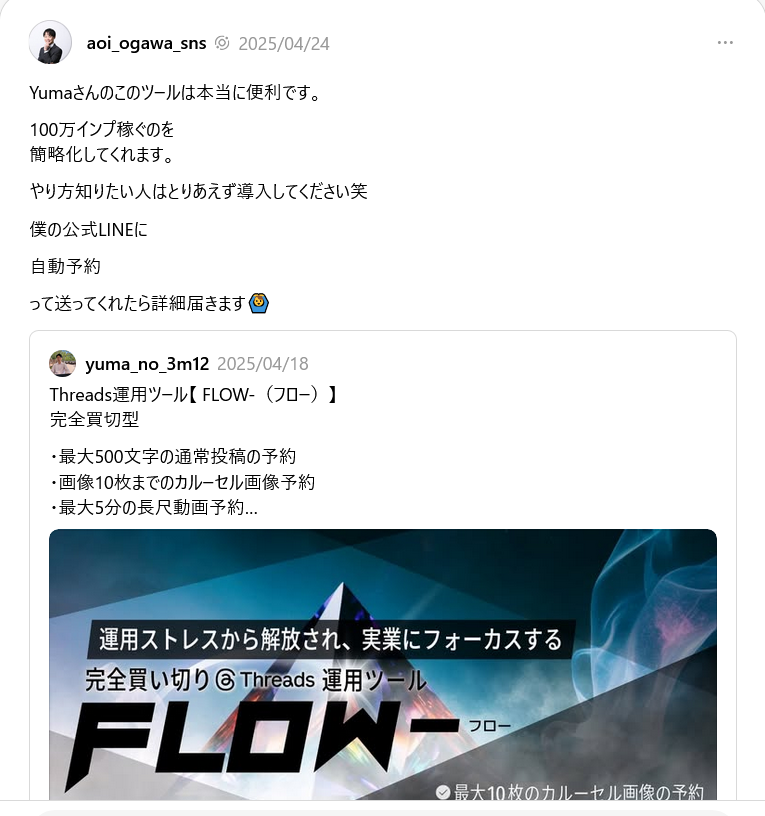This screenshot has height=816, width=765.
Task: Click the aoi_ogawa_sns username link
Action: 146,43
